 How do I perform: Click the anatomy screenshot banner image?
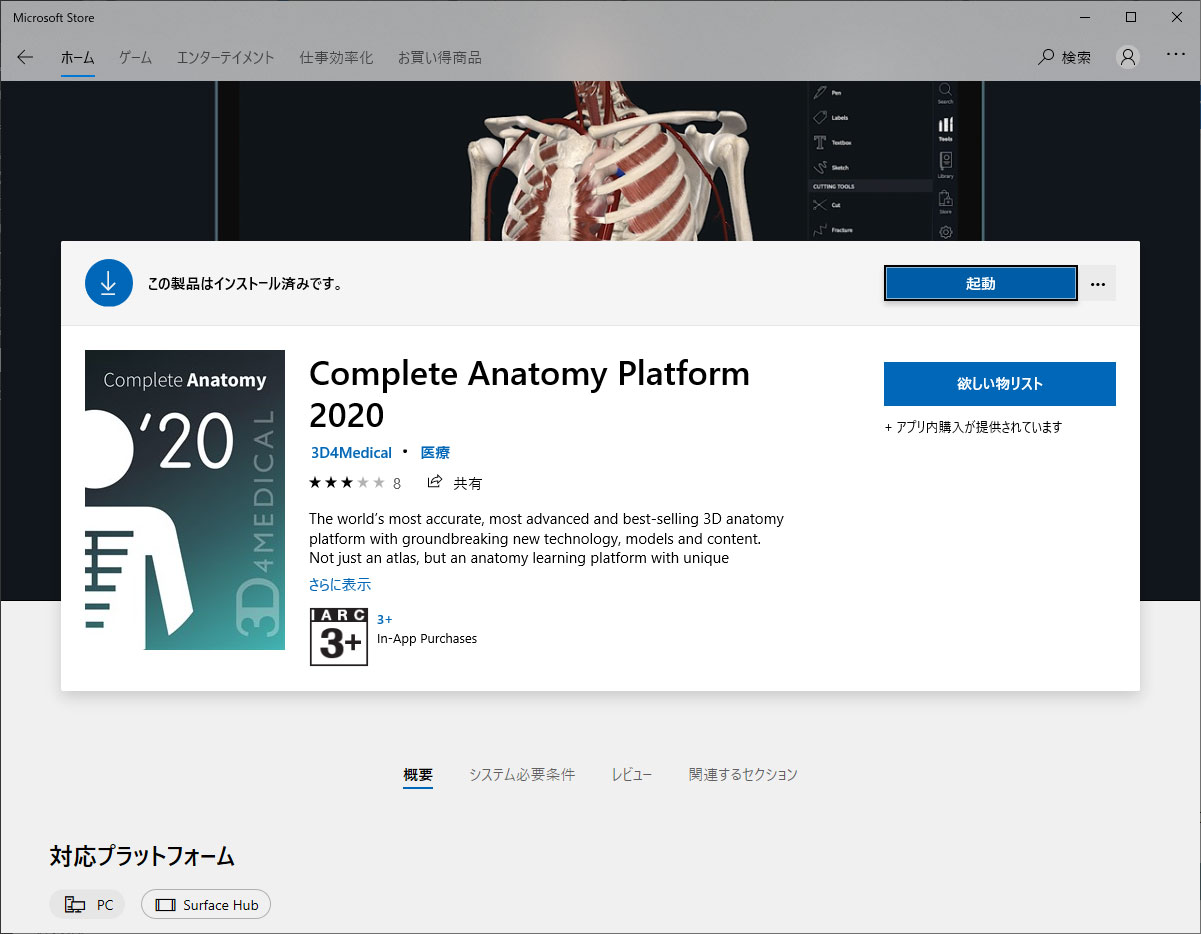[x=600, y=161]
